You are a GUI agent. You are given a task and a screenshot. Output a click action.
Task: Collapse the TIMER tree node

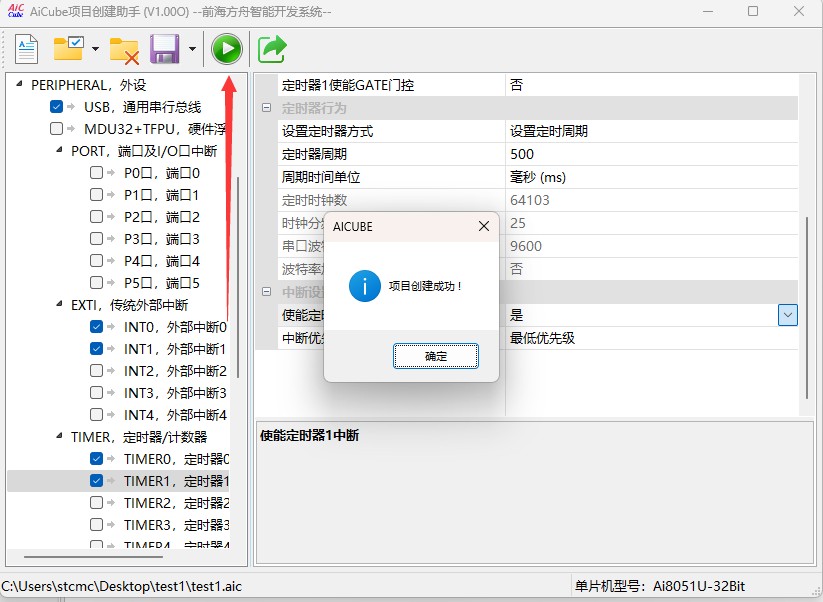[59, 436]
